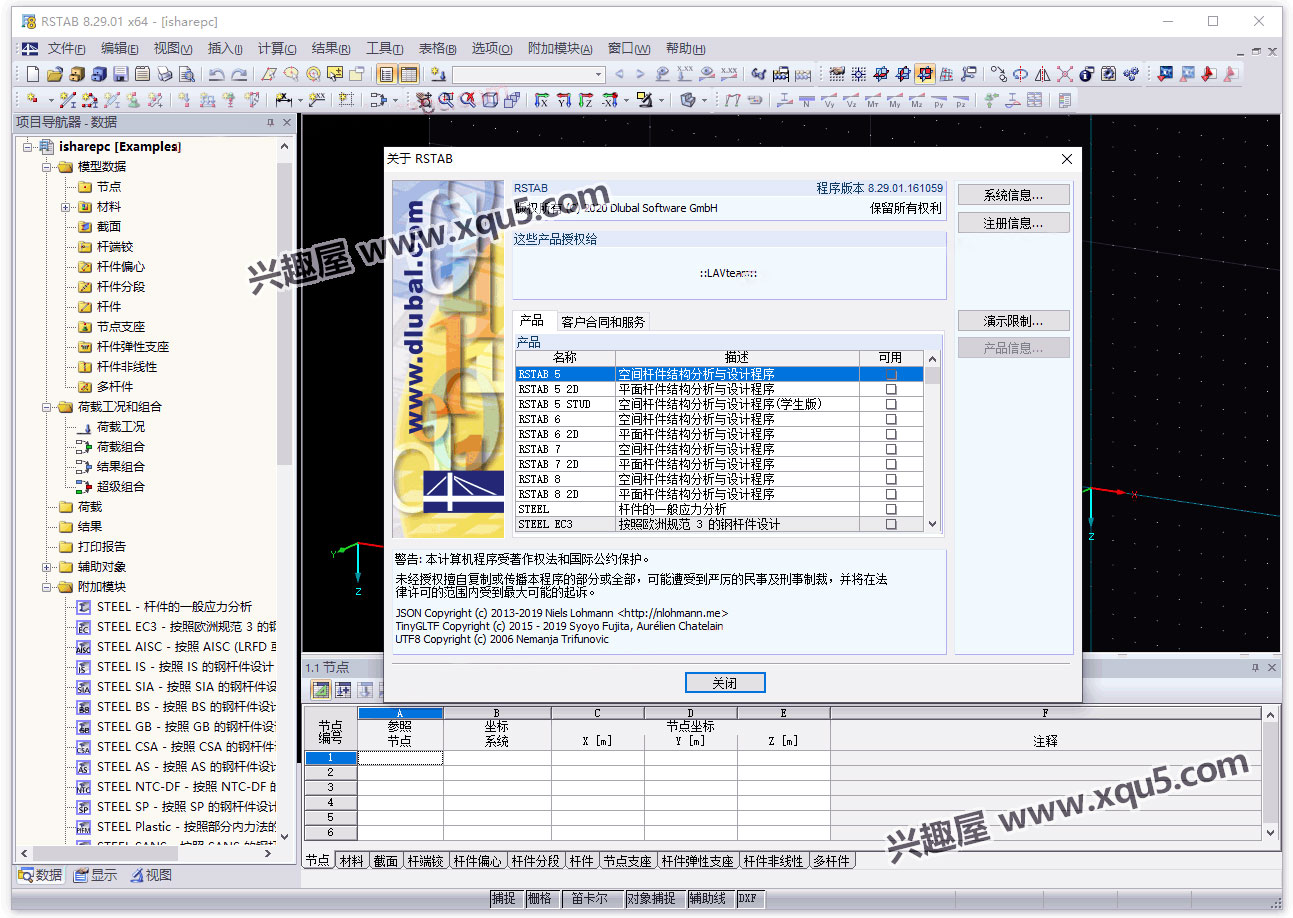This screenshot has width=1293, height=918.
Task: Open the 计算(C) menu
Action: 277,48
